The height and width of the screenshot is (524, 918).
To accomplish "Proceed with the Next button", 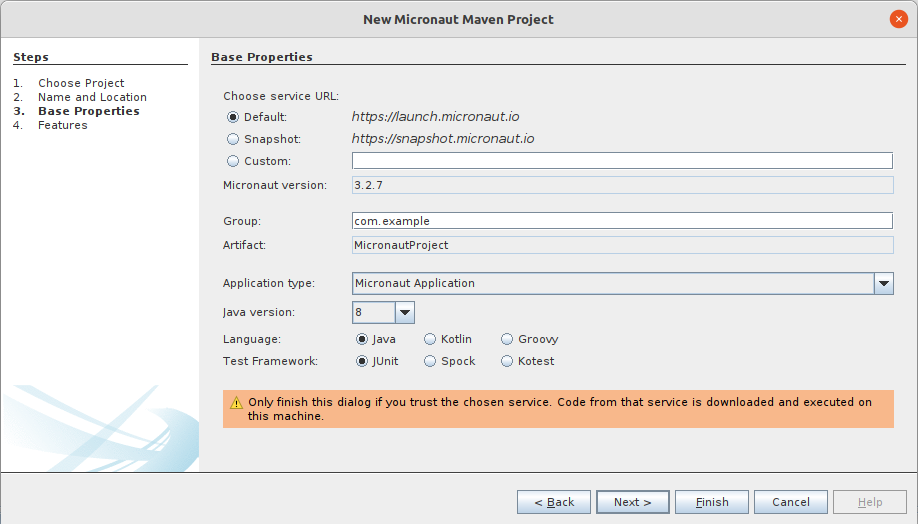I will coord(633,502).
